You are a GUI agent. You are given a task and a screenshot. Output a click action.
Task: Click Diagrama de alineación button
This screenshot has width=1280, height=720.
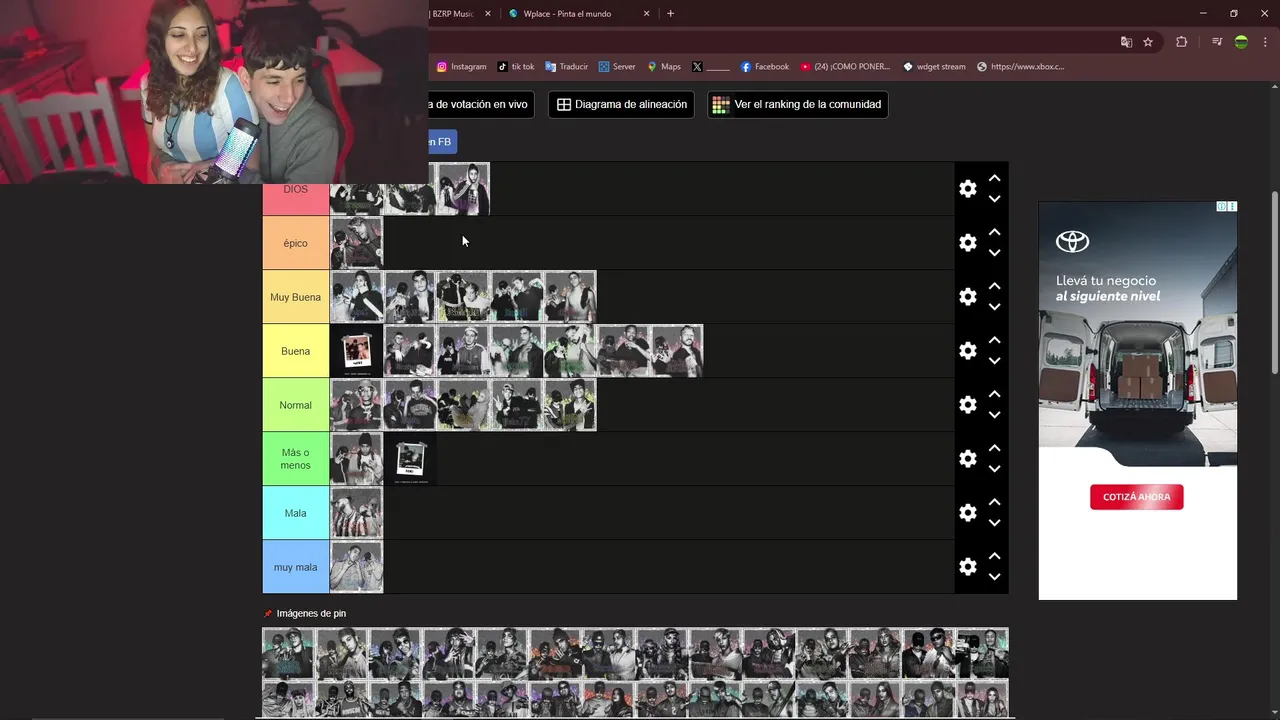click(621, 104)
